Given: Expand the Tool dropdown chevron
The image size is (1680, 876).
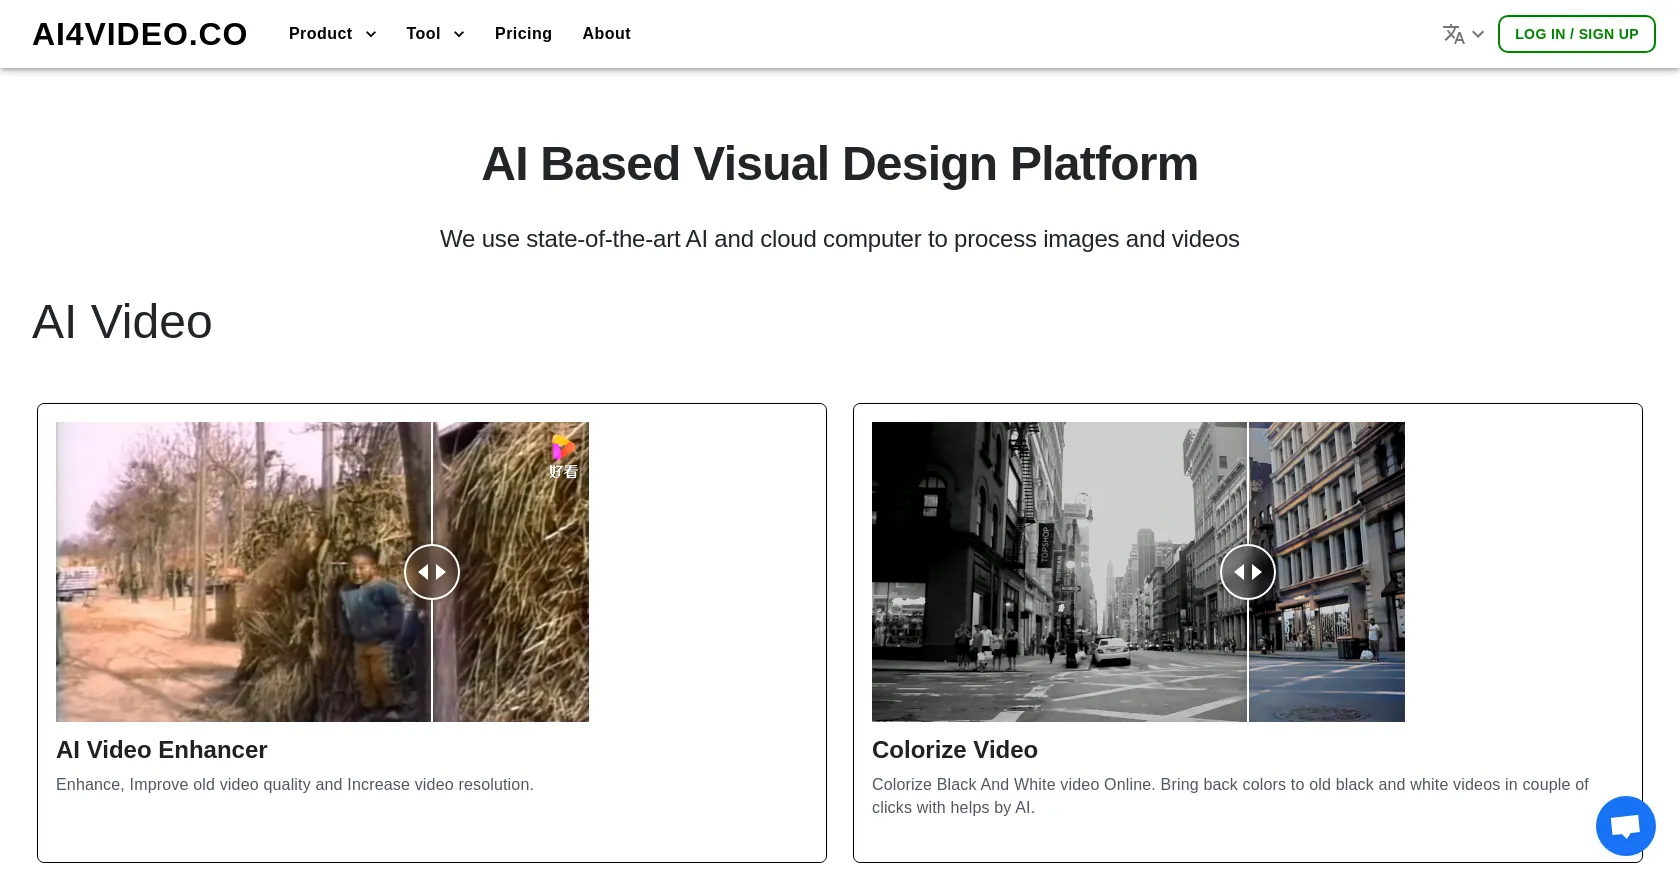Looking at the screenshot, I should (459, 34).
